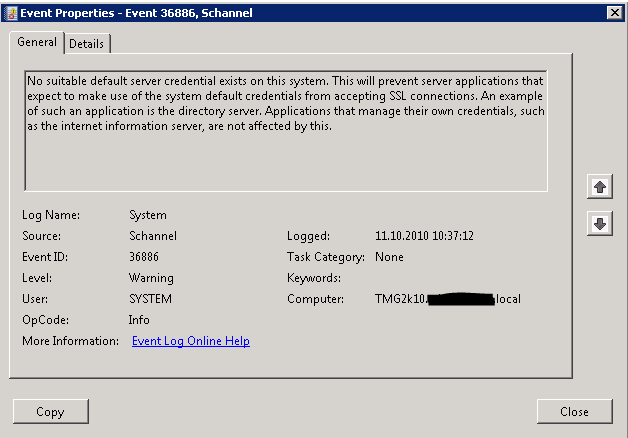Click the Task Category value None
This screenshot has width=628, height=438.
(x=389, y=257)
